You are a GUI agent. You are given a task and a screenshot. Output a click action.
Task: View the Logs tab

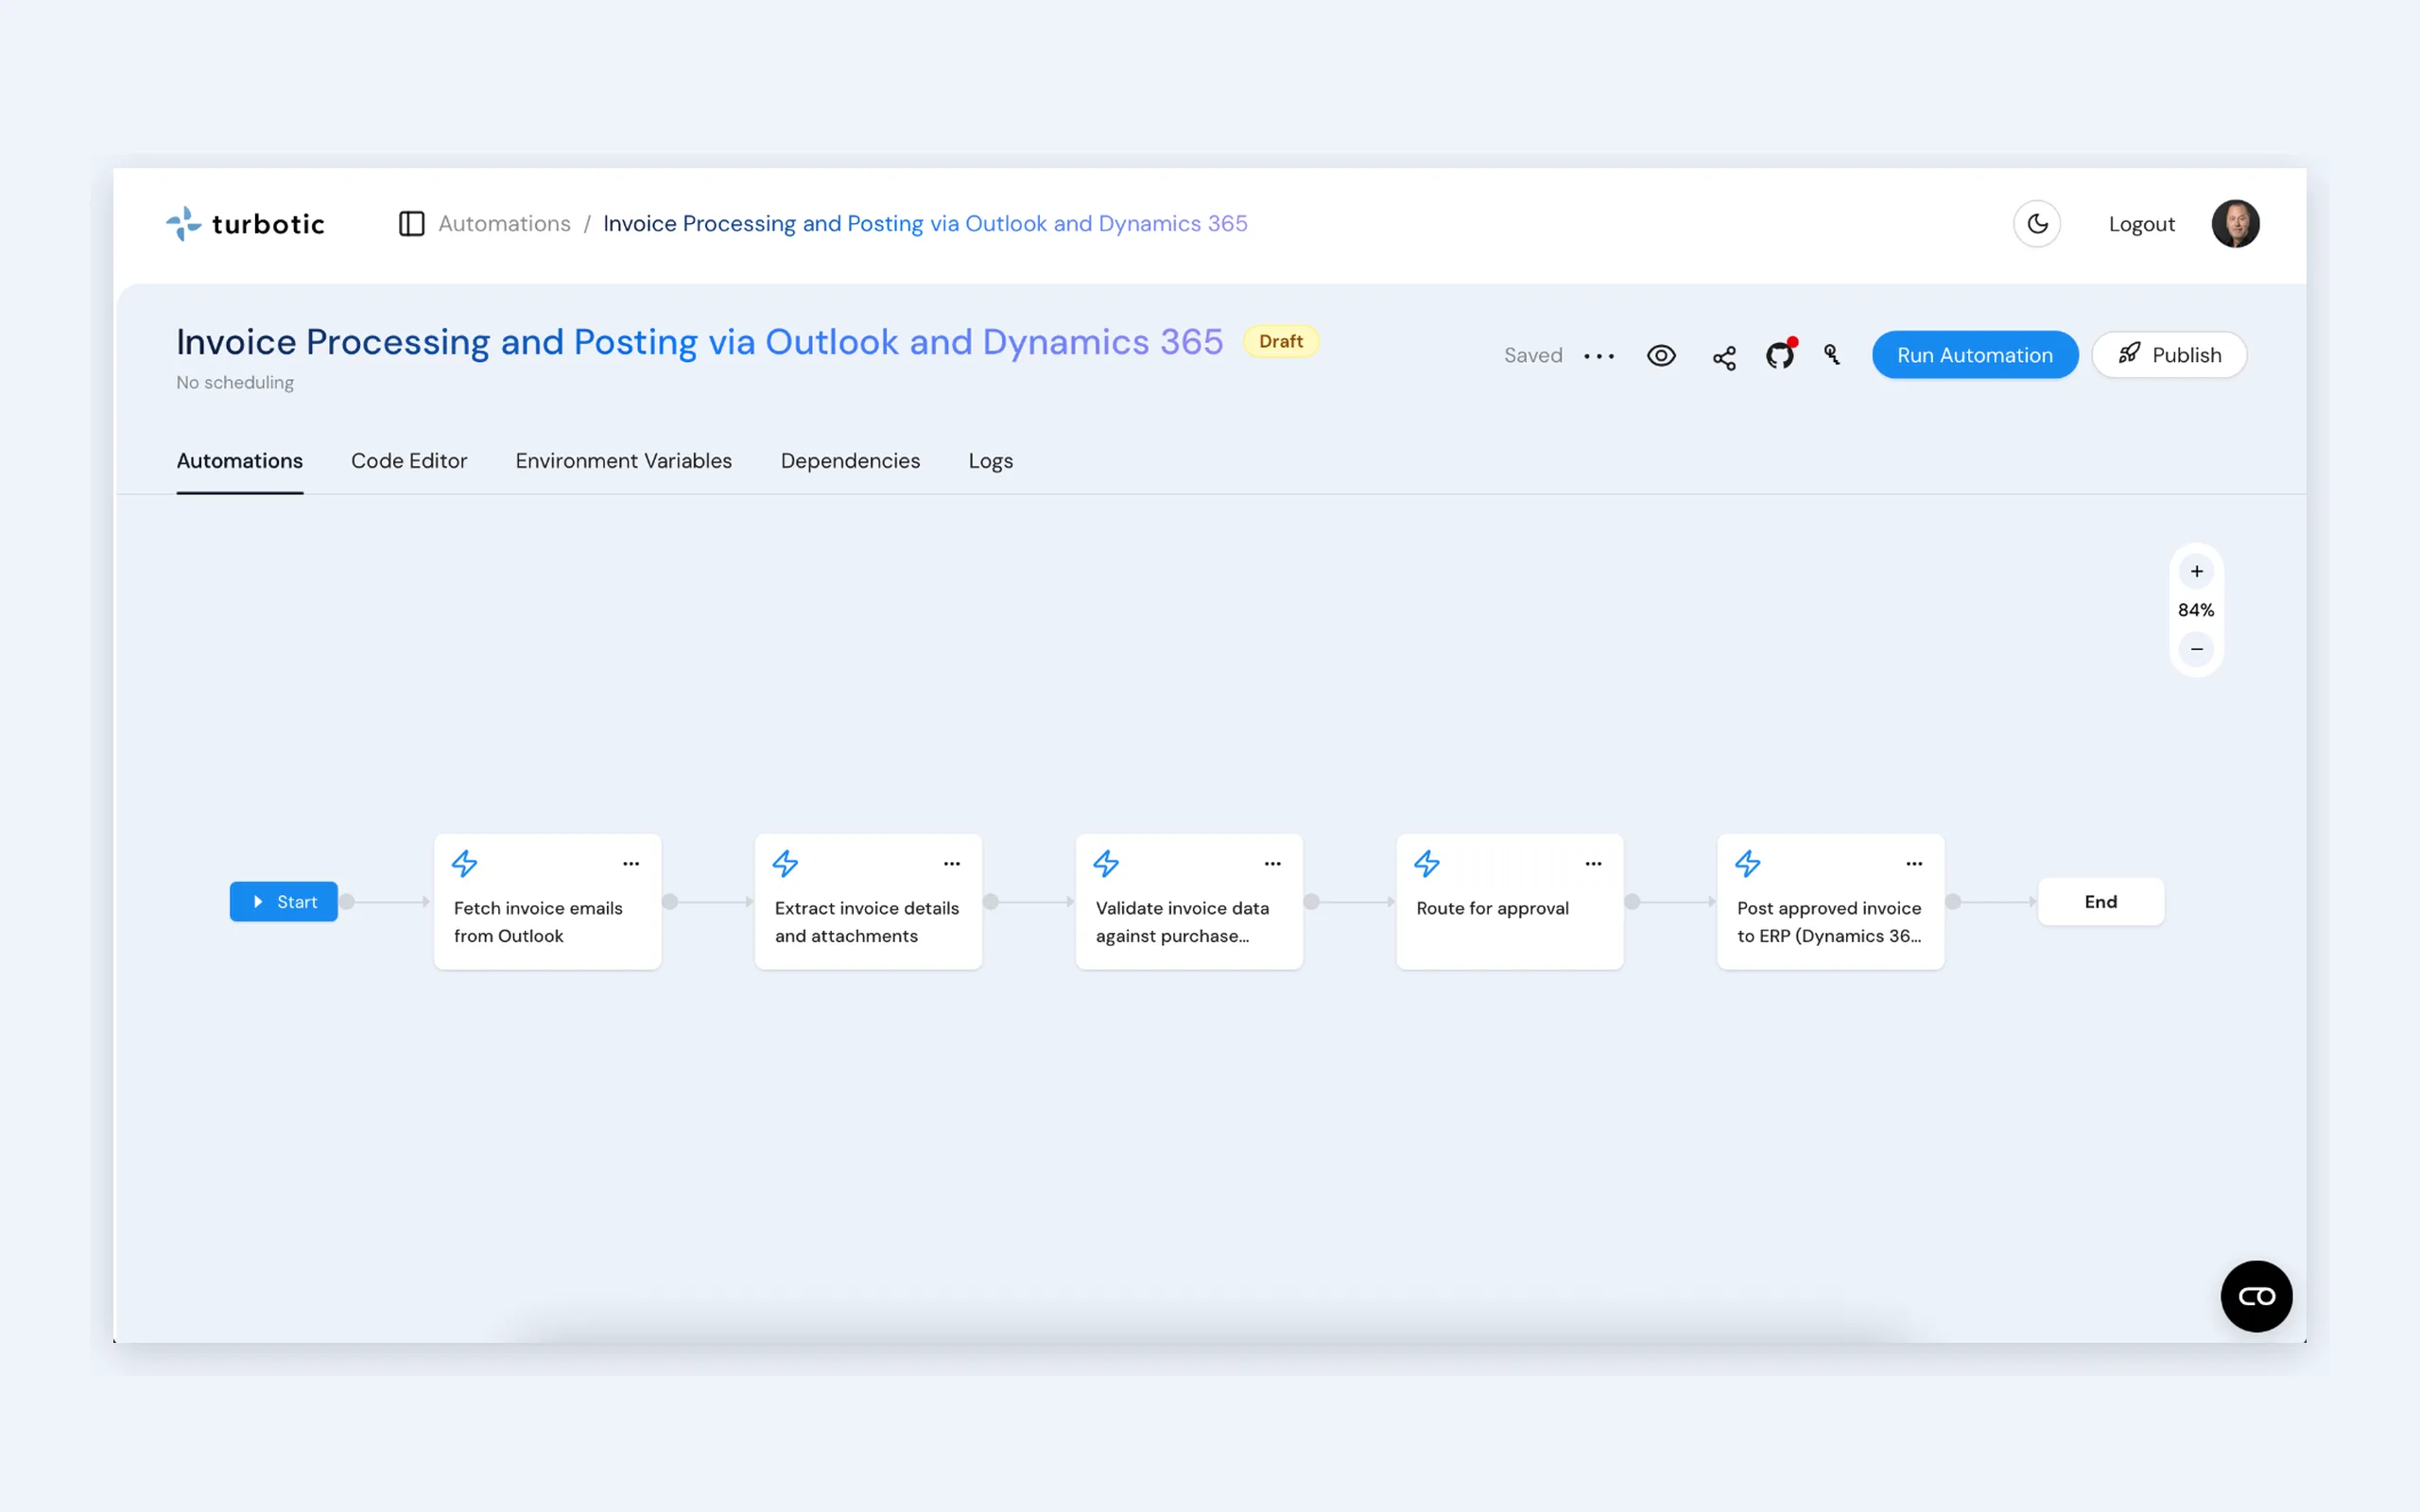[991, 461]
